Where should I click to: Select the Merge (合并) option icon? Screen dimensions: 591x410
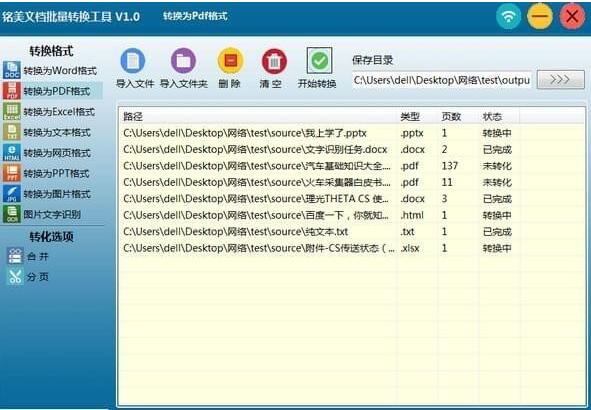15,256
